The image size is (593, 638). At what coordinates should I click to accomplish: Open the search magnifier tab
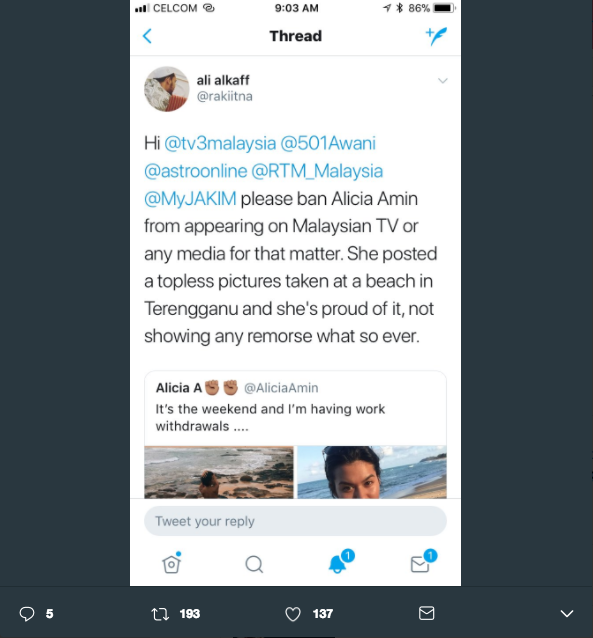pos(254,564)
